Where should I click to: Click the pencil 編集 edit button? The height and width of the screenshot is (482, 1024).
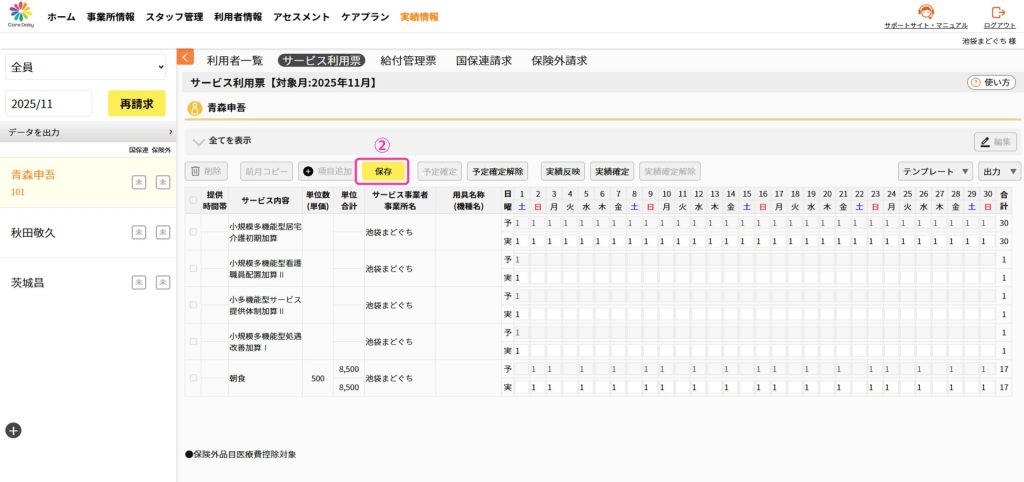(x=995, y=142)
